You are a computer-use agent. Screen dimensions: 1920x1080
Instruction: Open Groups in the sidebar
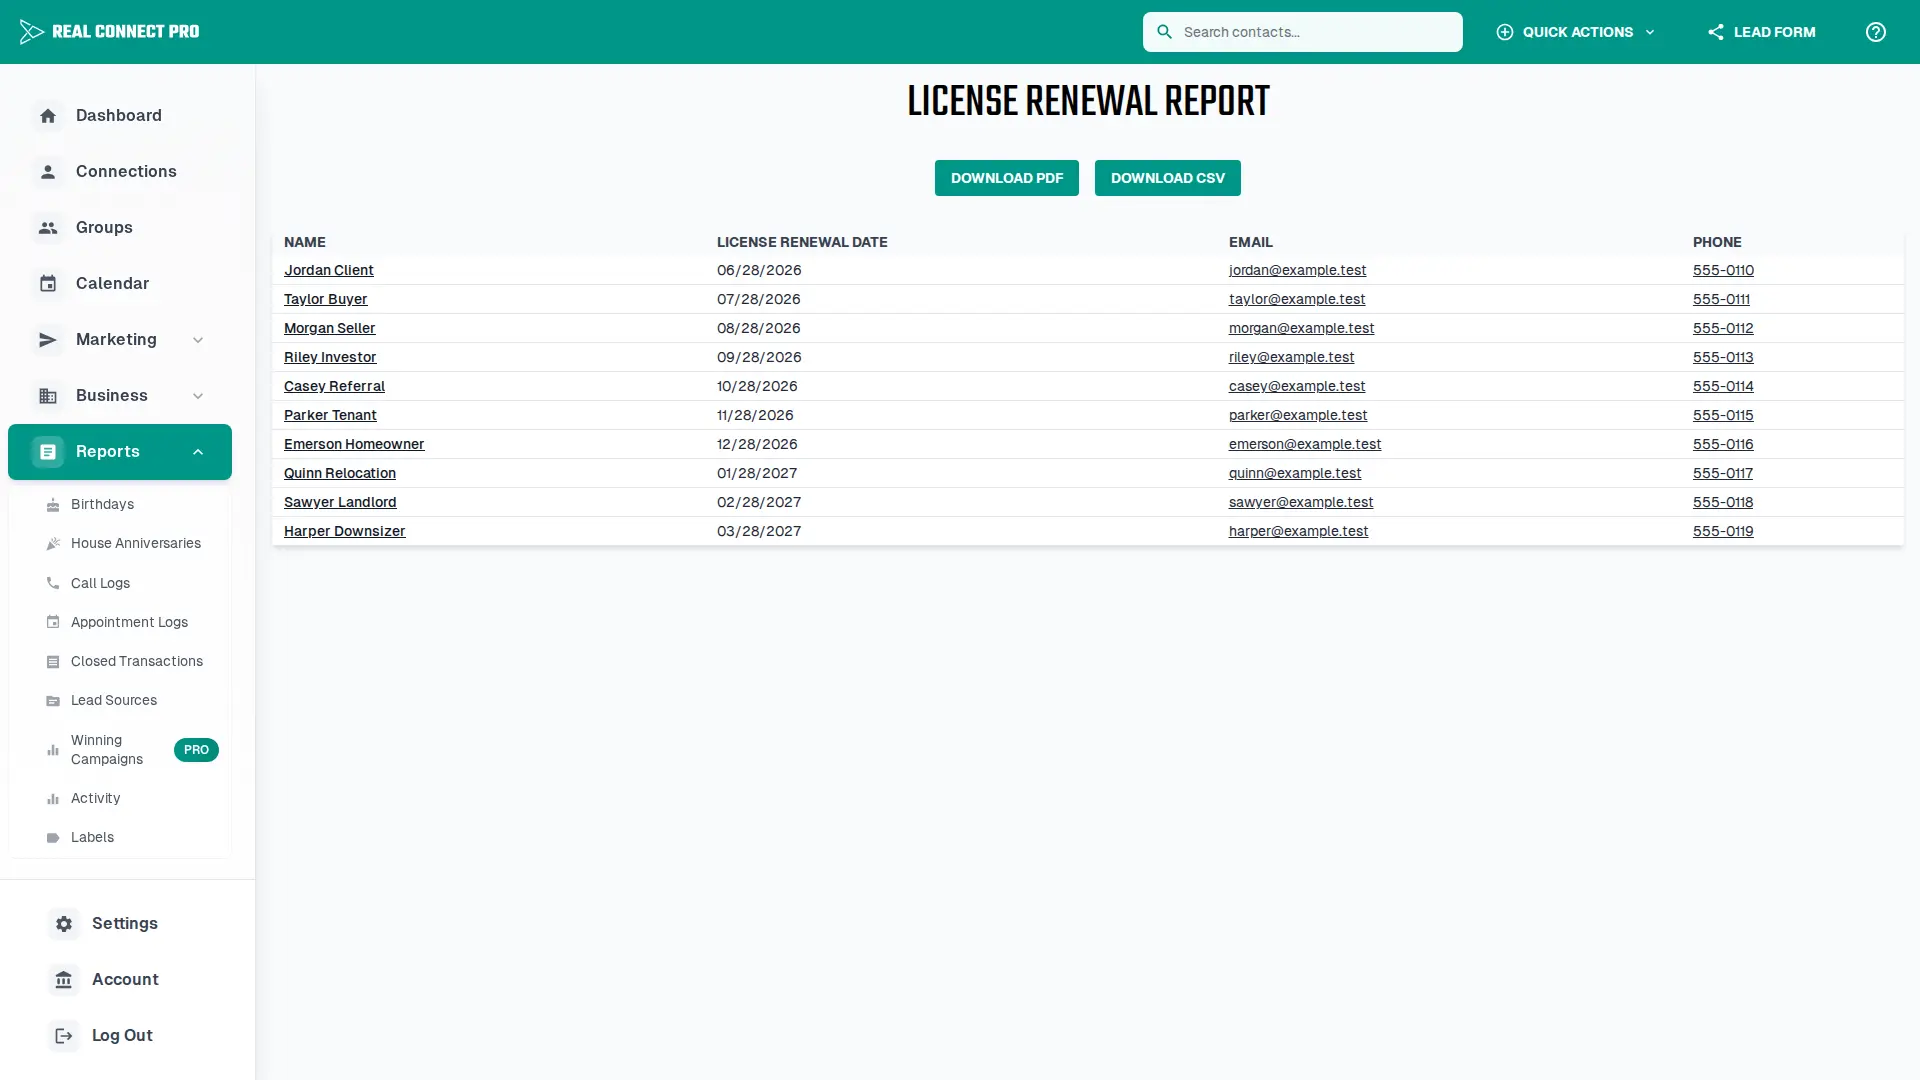pos(120,228)
